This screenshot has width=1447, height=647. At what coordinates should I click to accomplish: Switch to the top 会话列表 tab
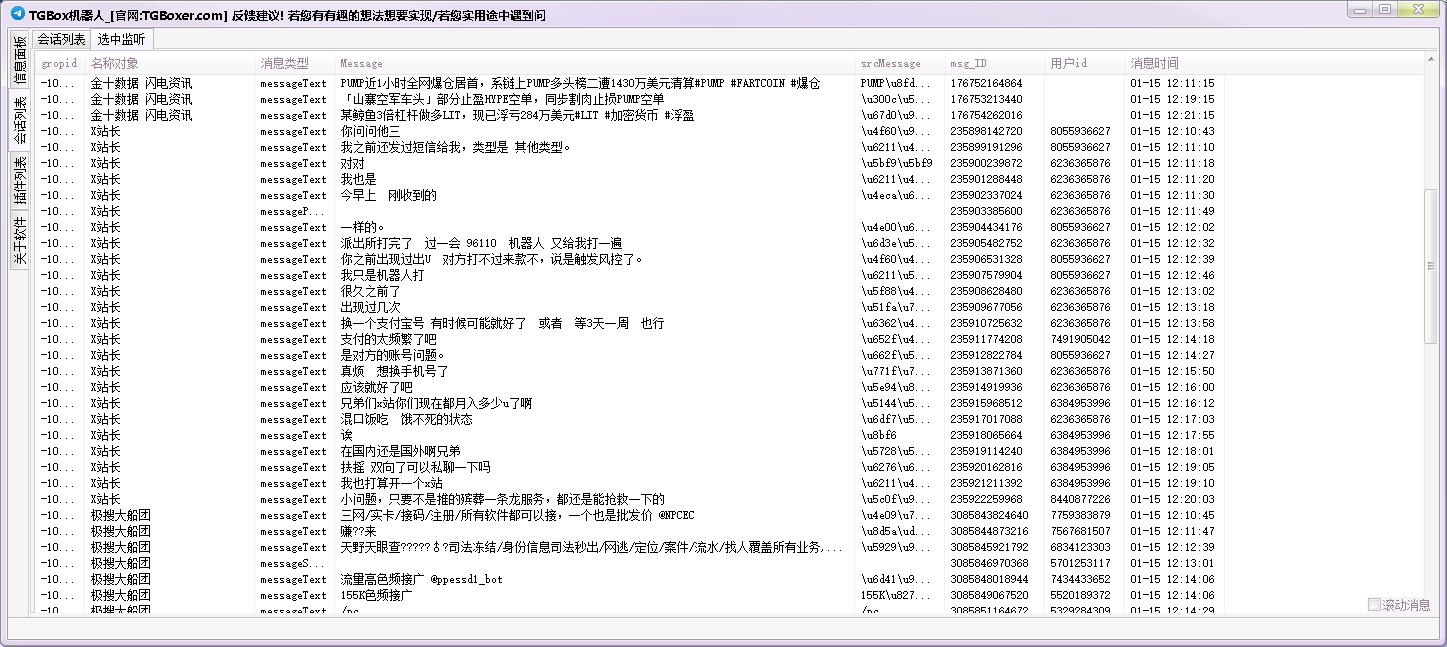(x=61, y=39)
